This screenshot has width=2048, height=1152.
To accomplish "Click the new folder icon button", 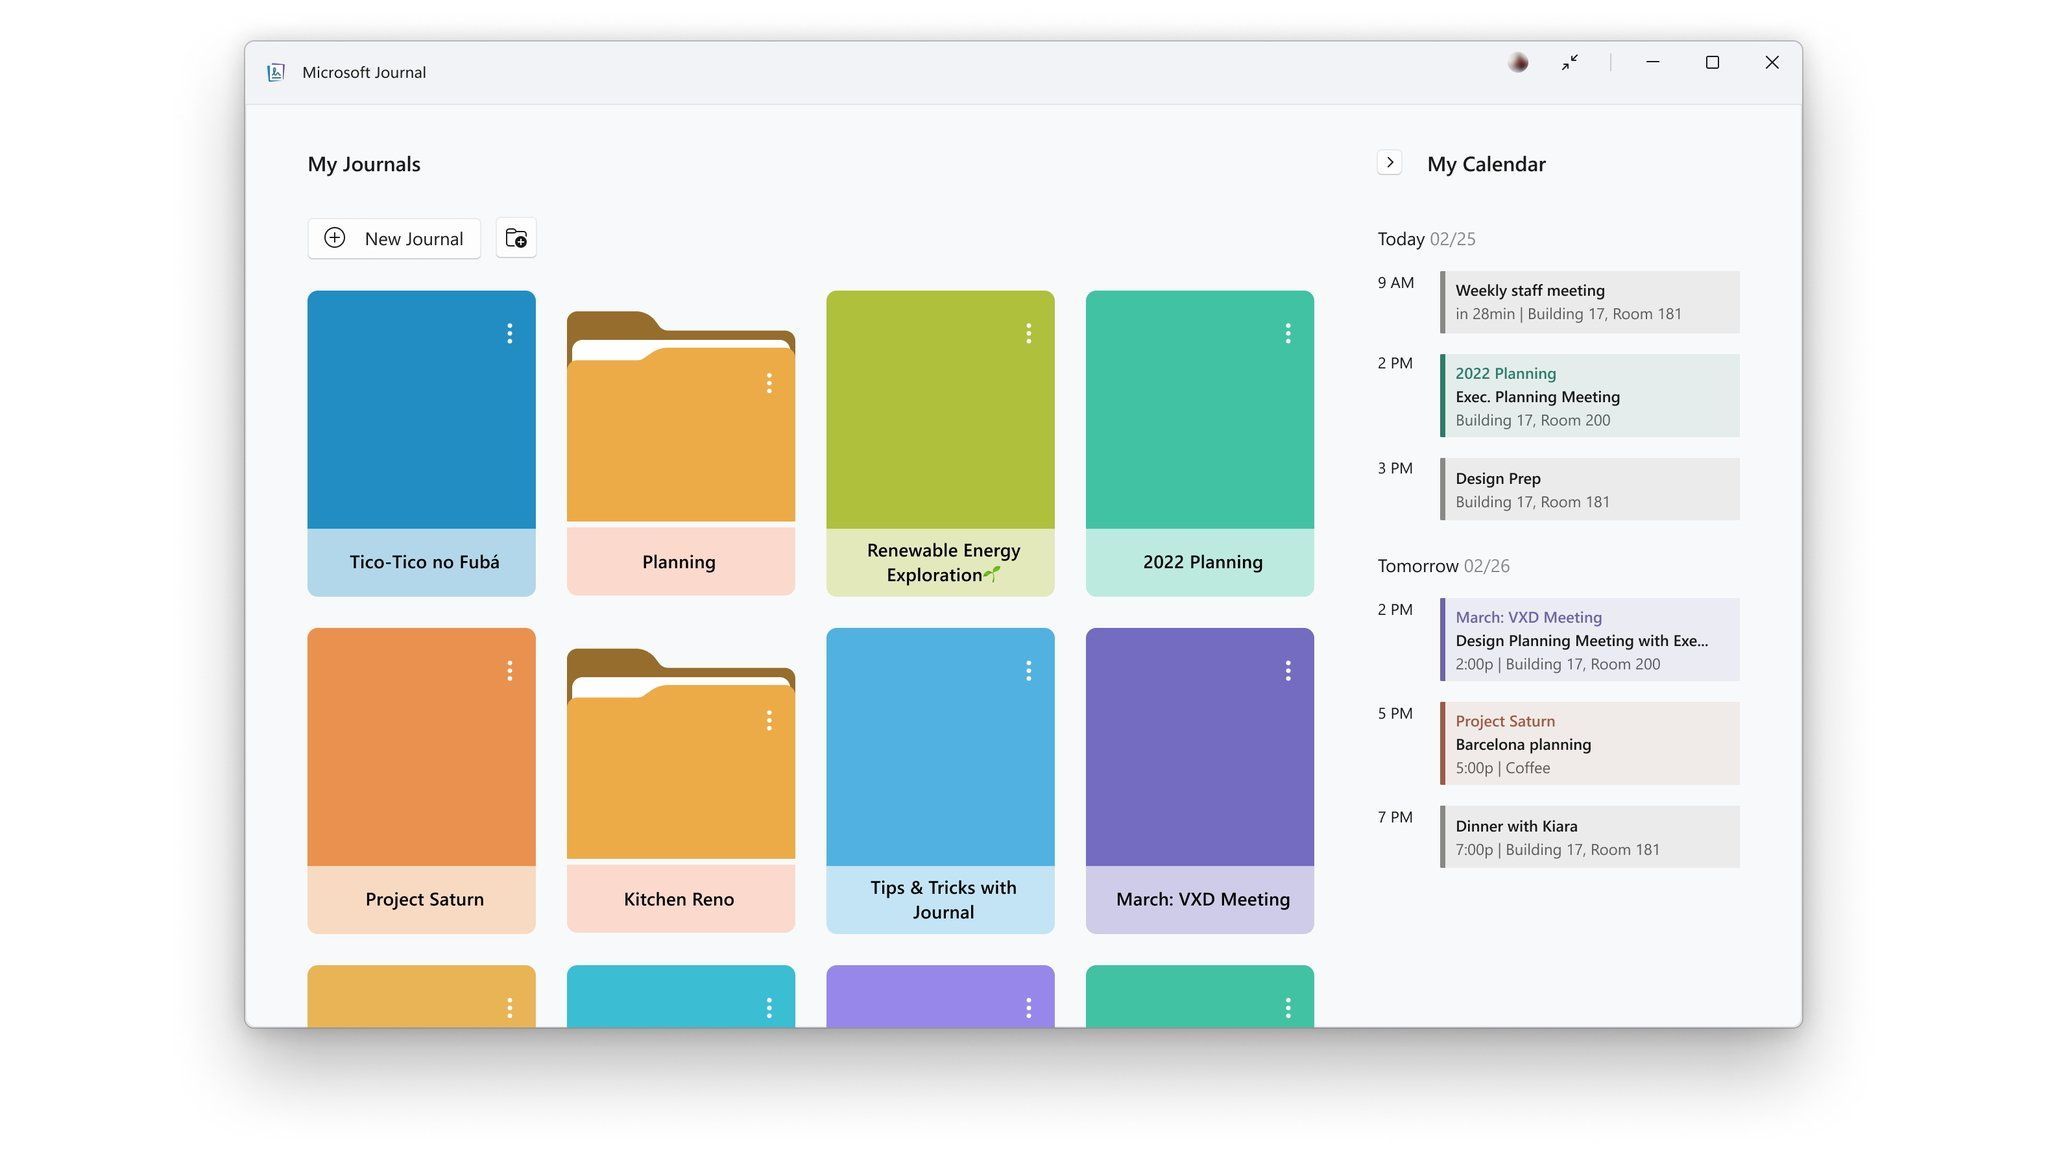I will pyautogui.click(x=516, y=238).
